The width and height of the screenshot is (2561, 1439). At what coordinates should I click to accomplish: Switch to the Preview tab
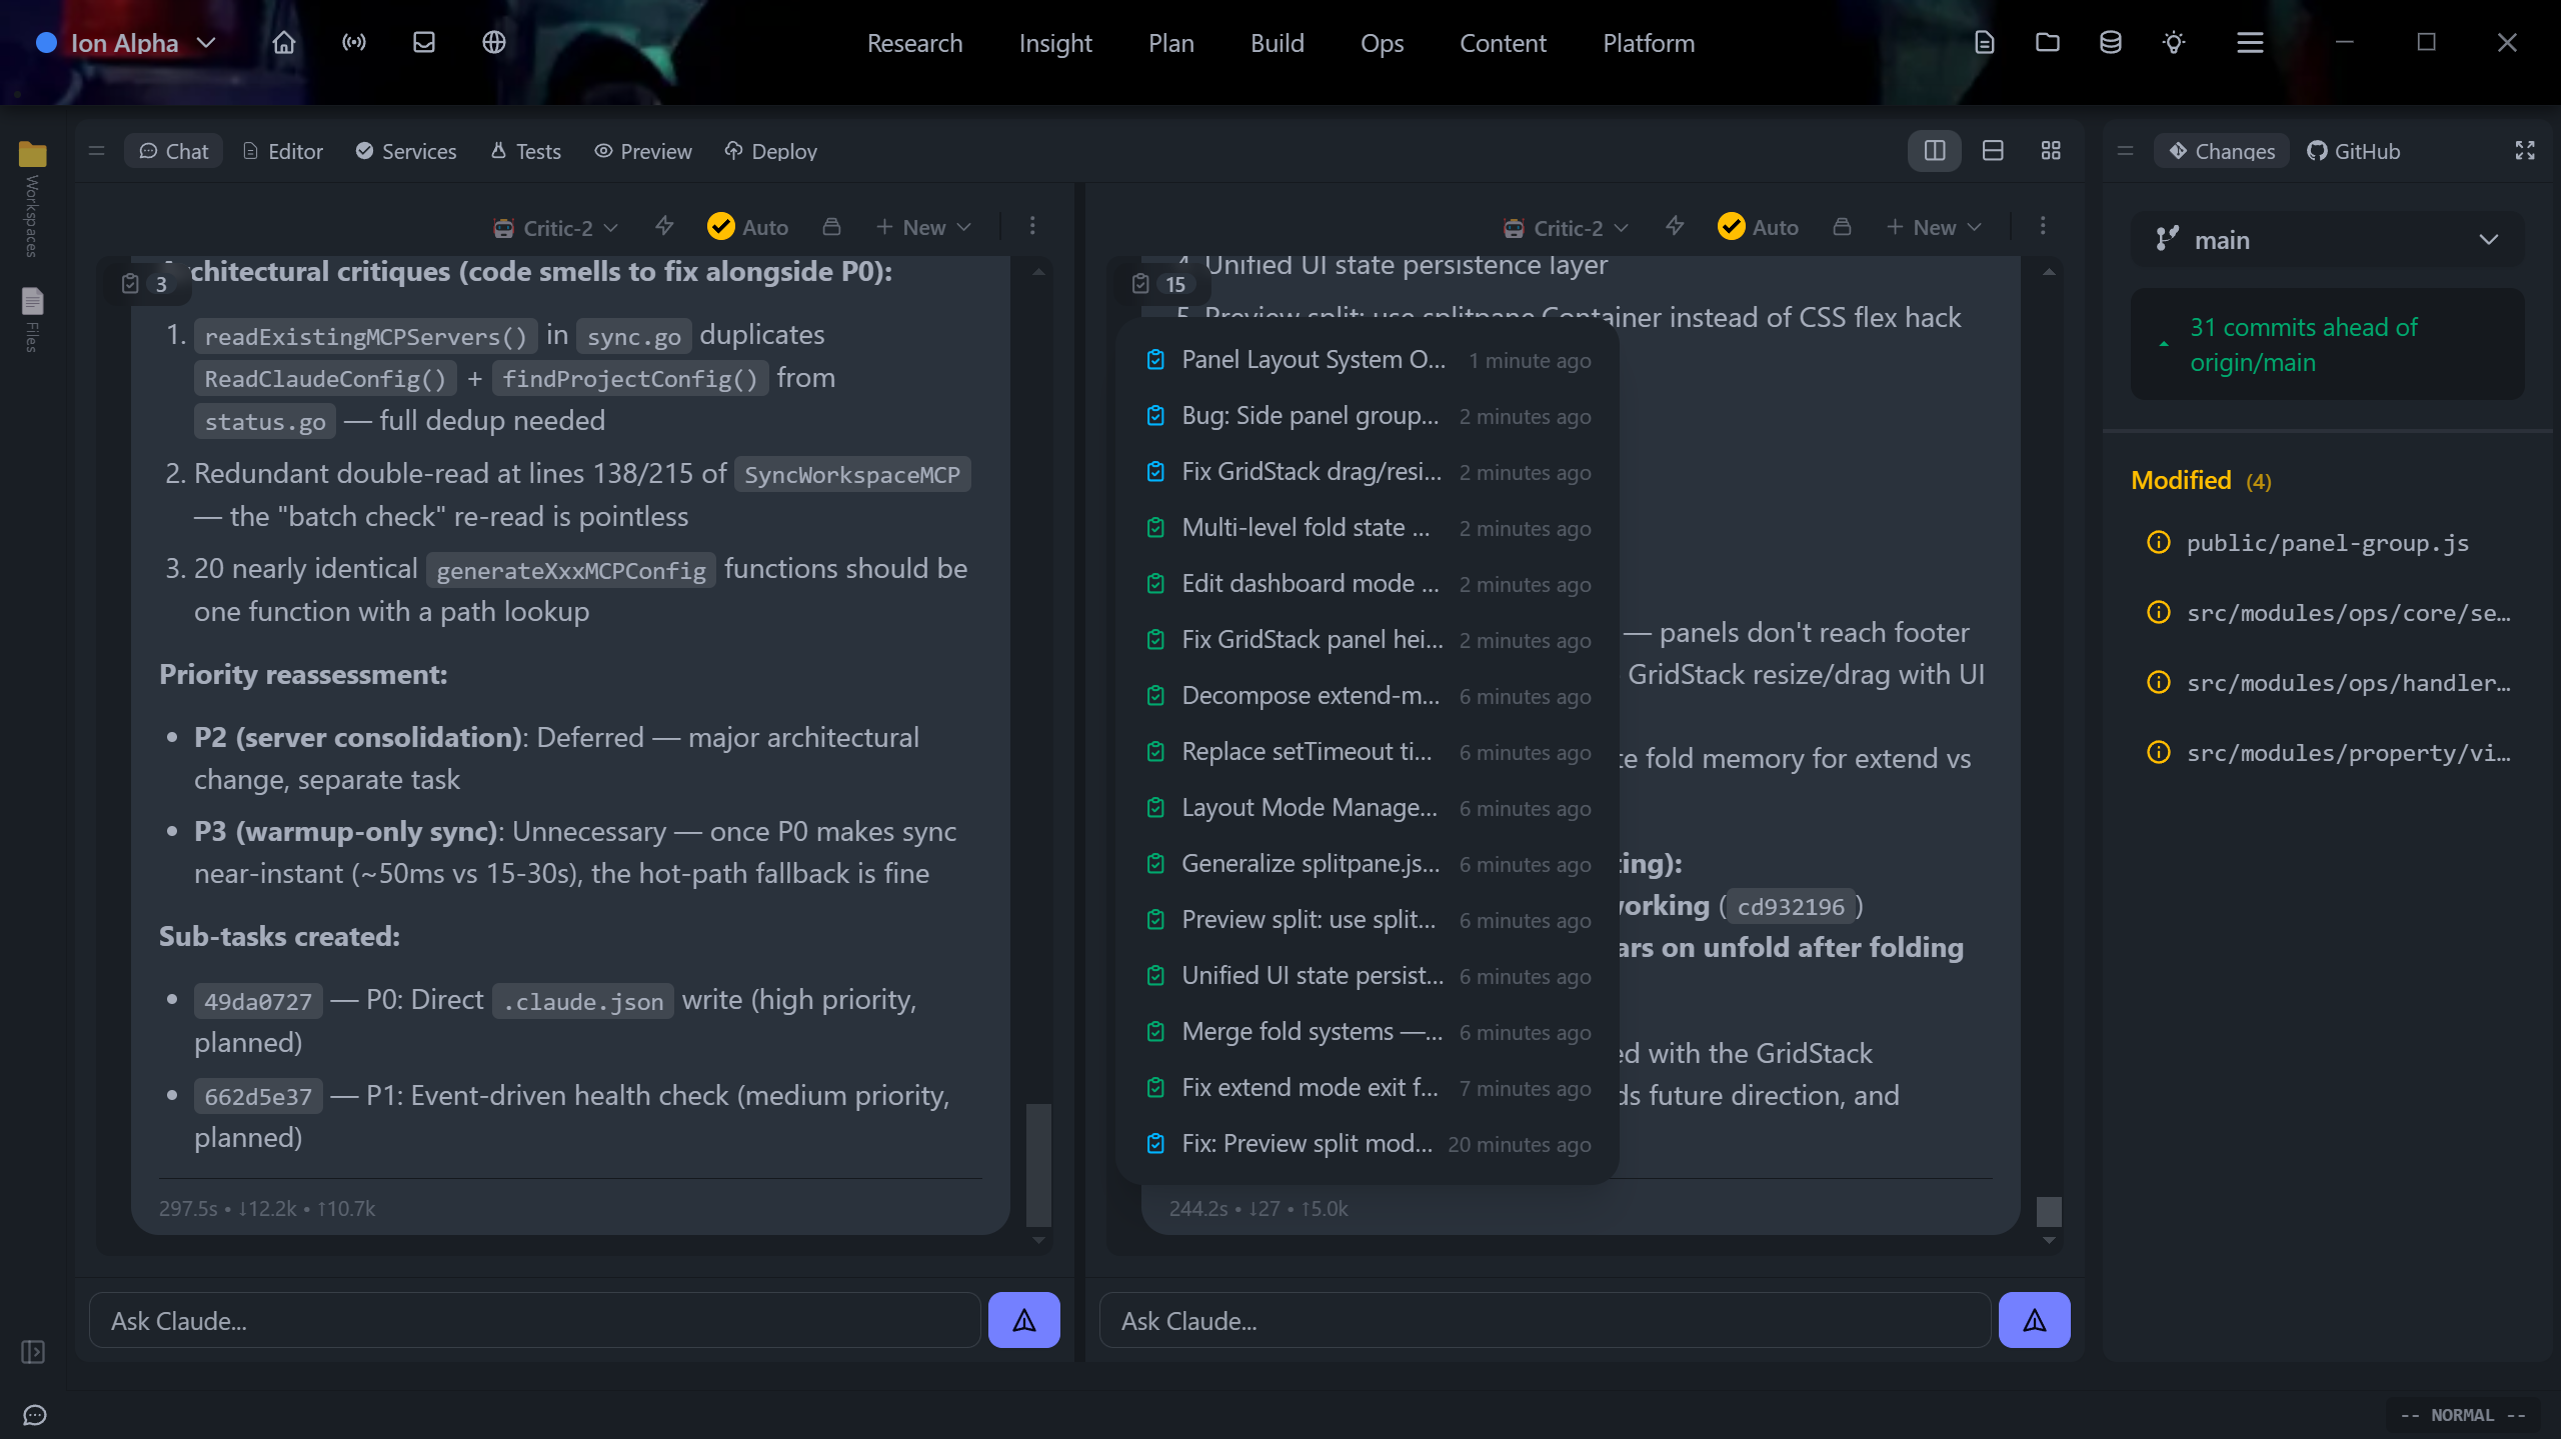click(x=643, y=151)
